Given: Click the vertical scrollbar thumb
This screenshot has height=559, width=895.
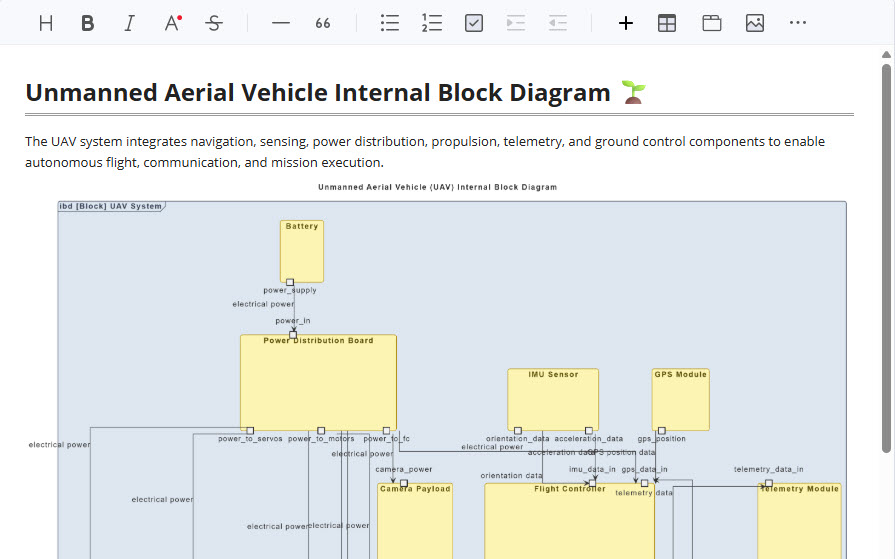Looking at the screenshot, I should pyautogui.click(x=886, y=257).
